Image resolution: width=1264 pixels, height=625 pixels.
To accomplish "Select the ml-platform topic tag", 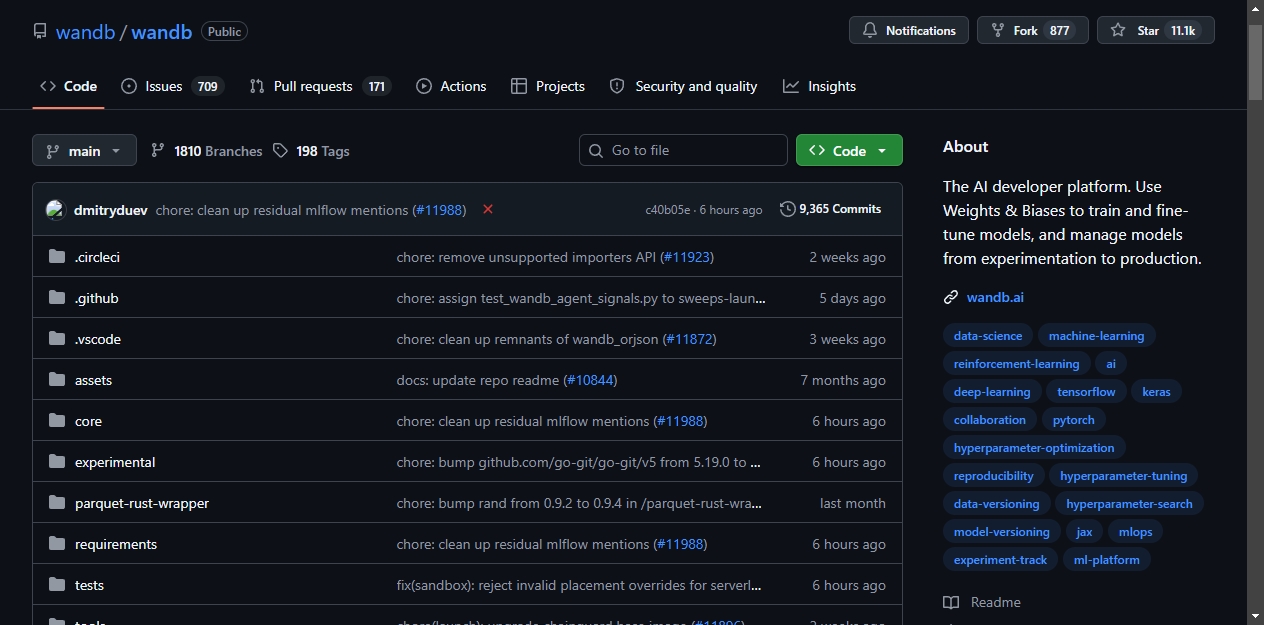I will 1107,560.
